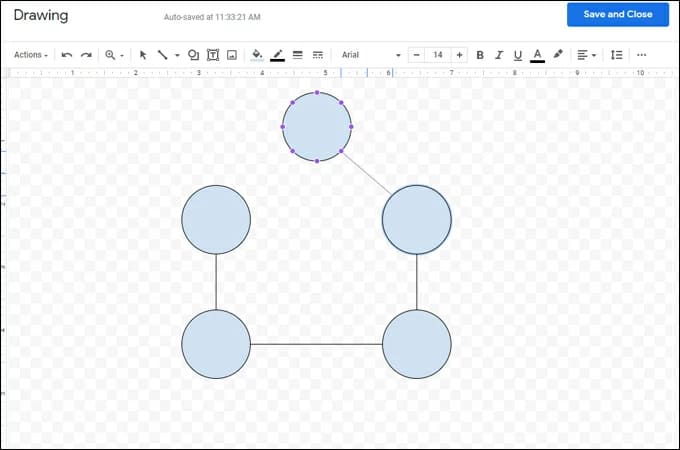
Task: Click the Image insert icon
Action: pyautogui.click(x=232, y=55)
